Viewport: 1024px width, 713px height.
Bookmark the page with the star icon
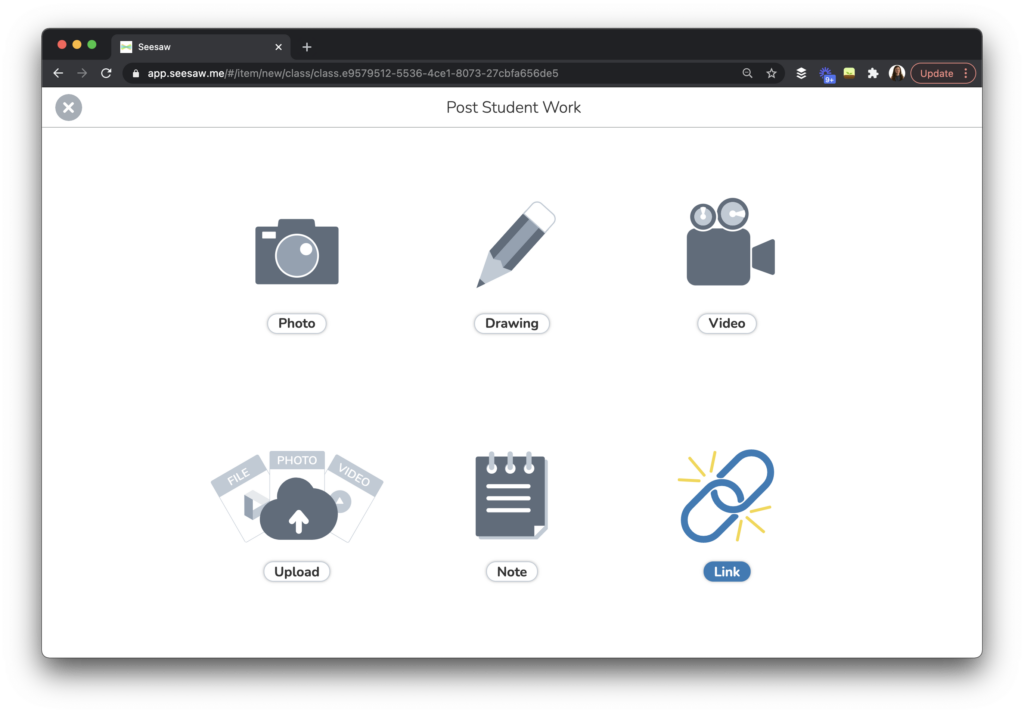pyautogui.click(x=771, y=73)
